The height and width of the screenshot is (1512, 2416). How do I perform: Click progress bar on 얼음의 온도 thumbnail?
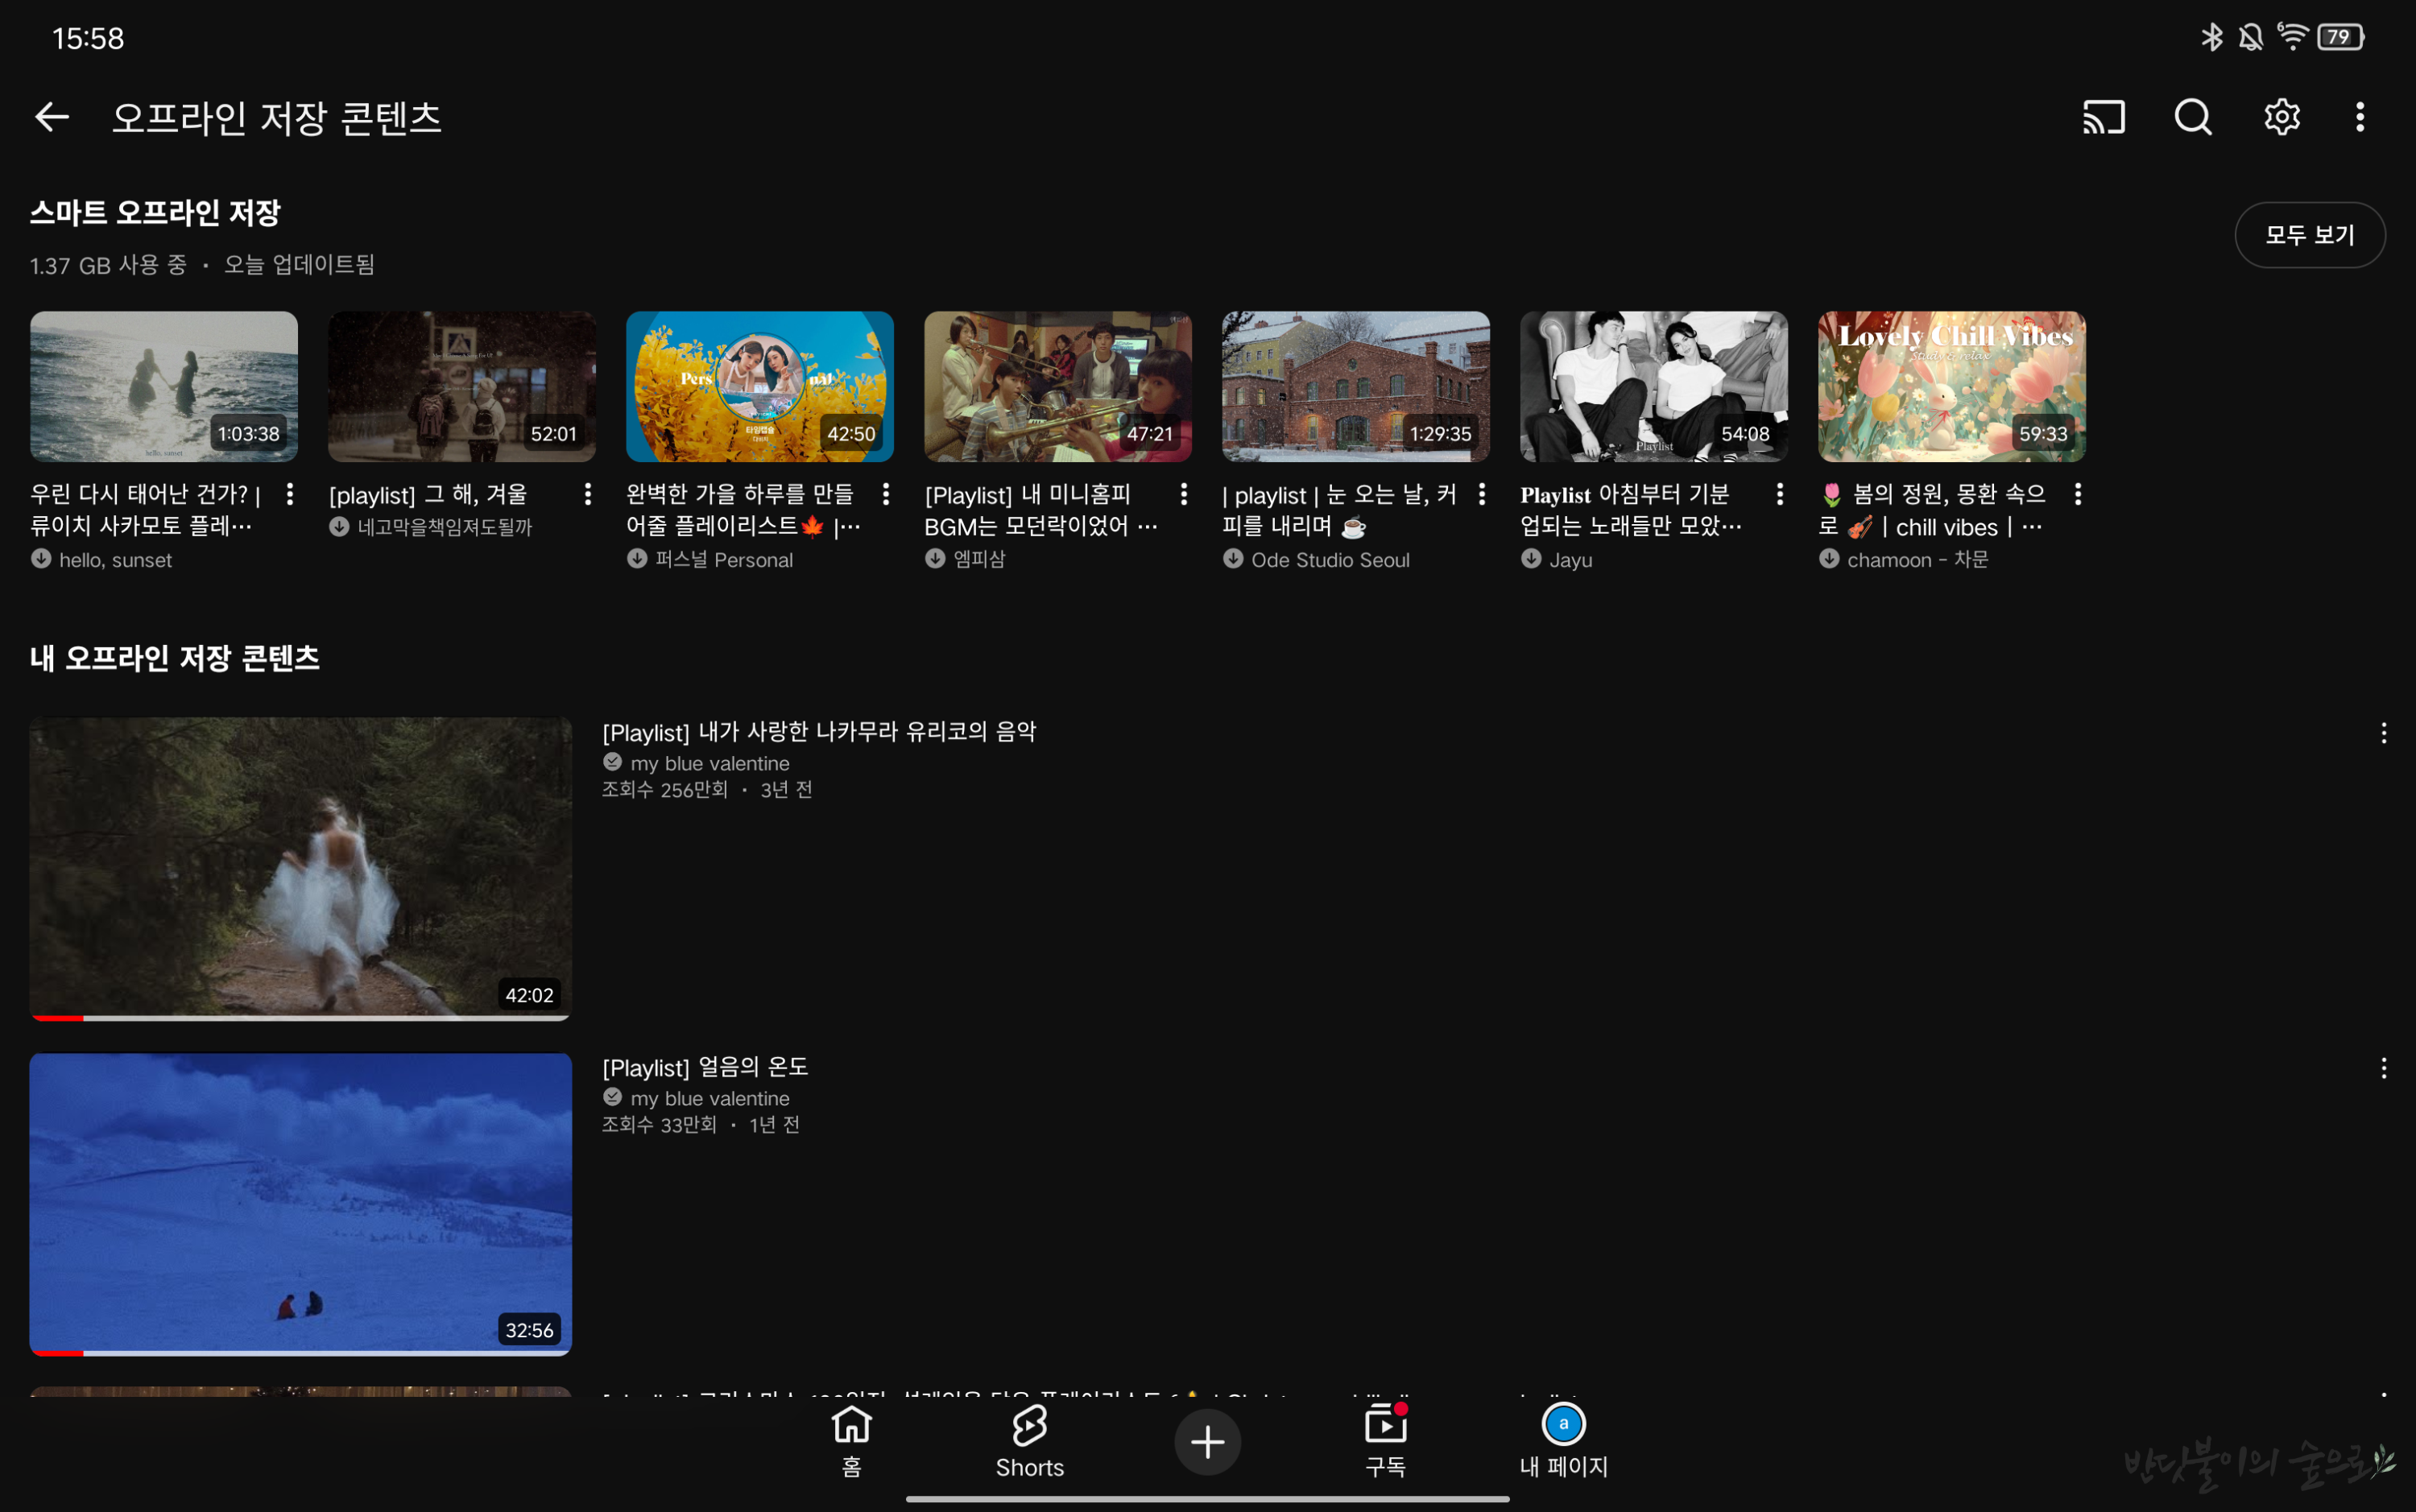coord(300,1352)
